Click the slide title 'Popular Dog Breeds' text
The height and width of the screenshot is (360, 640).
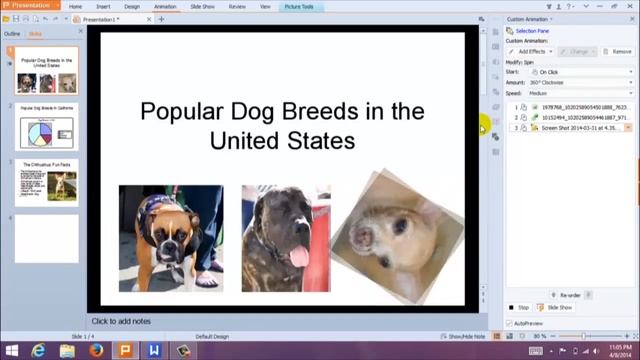[x=282, y=126]
